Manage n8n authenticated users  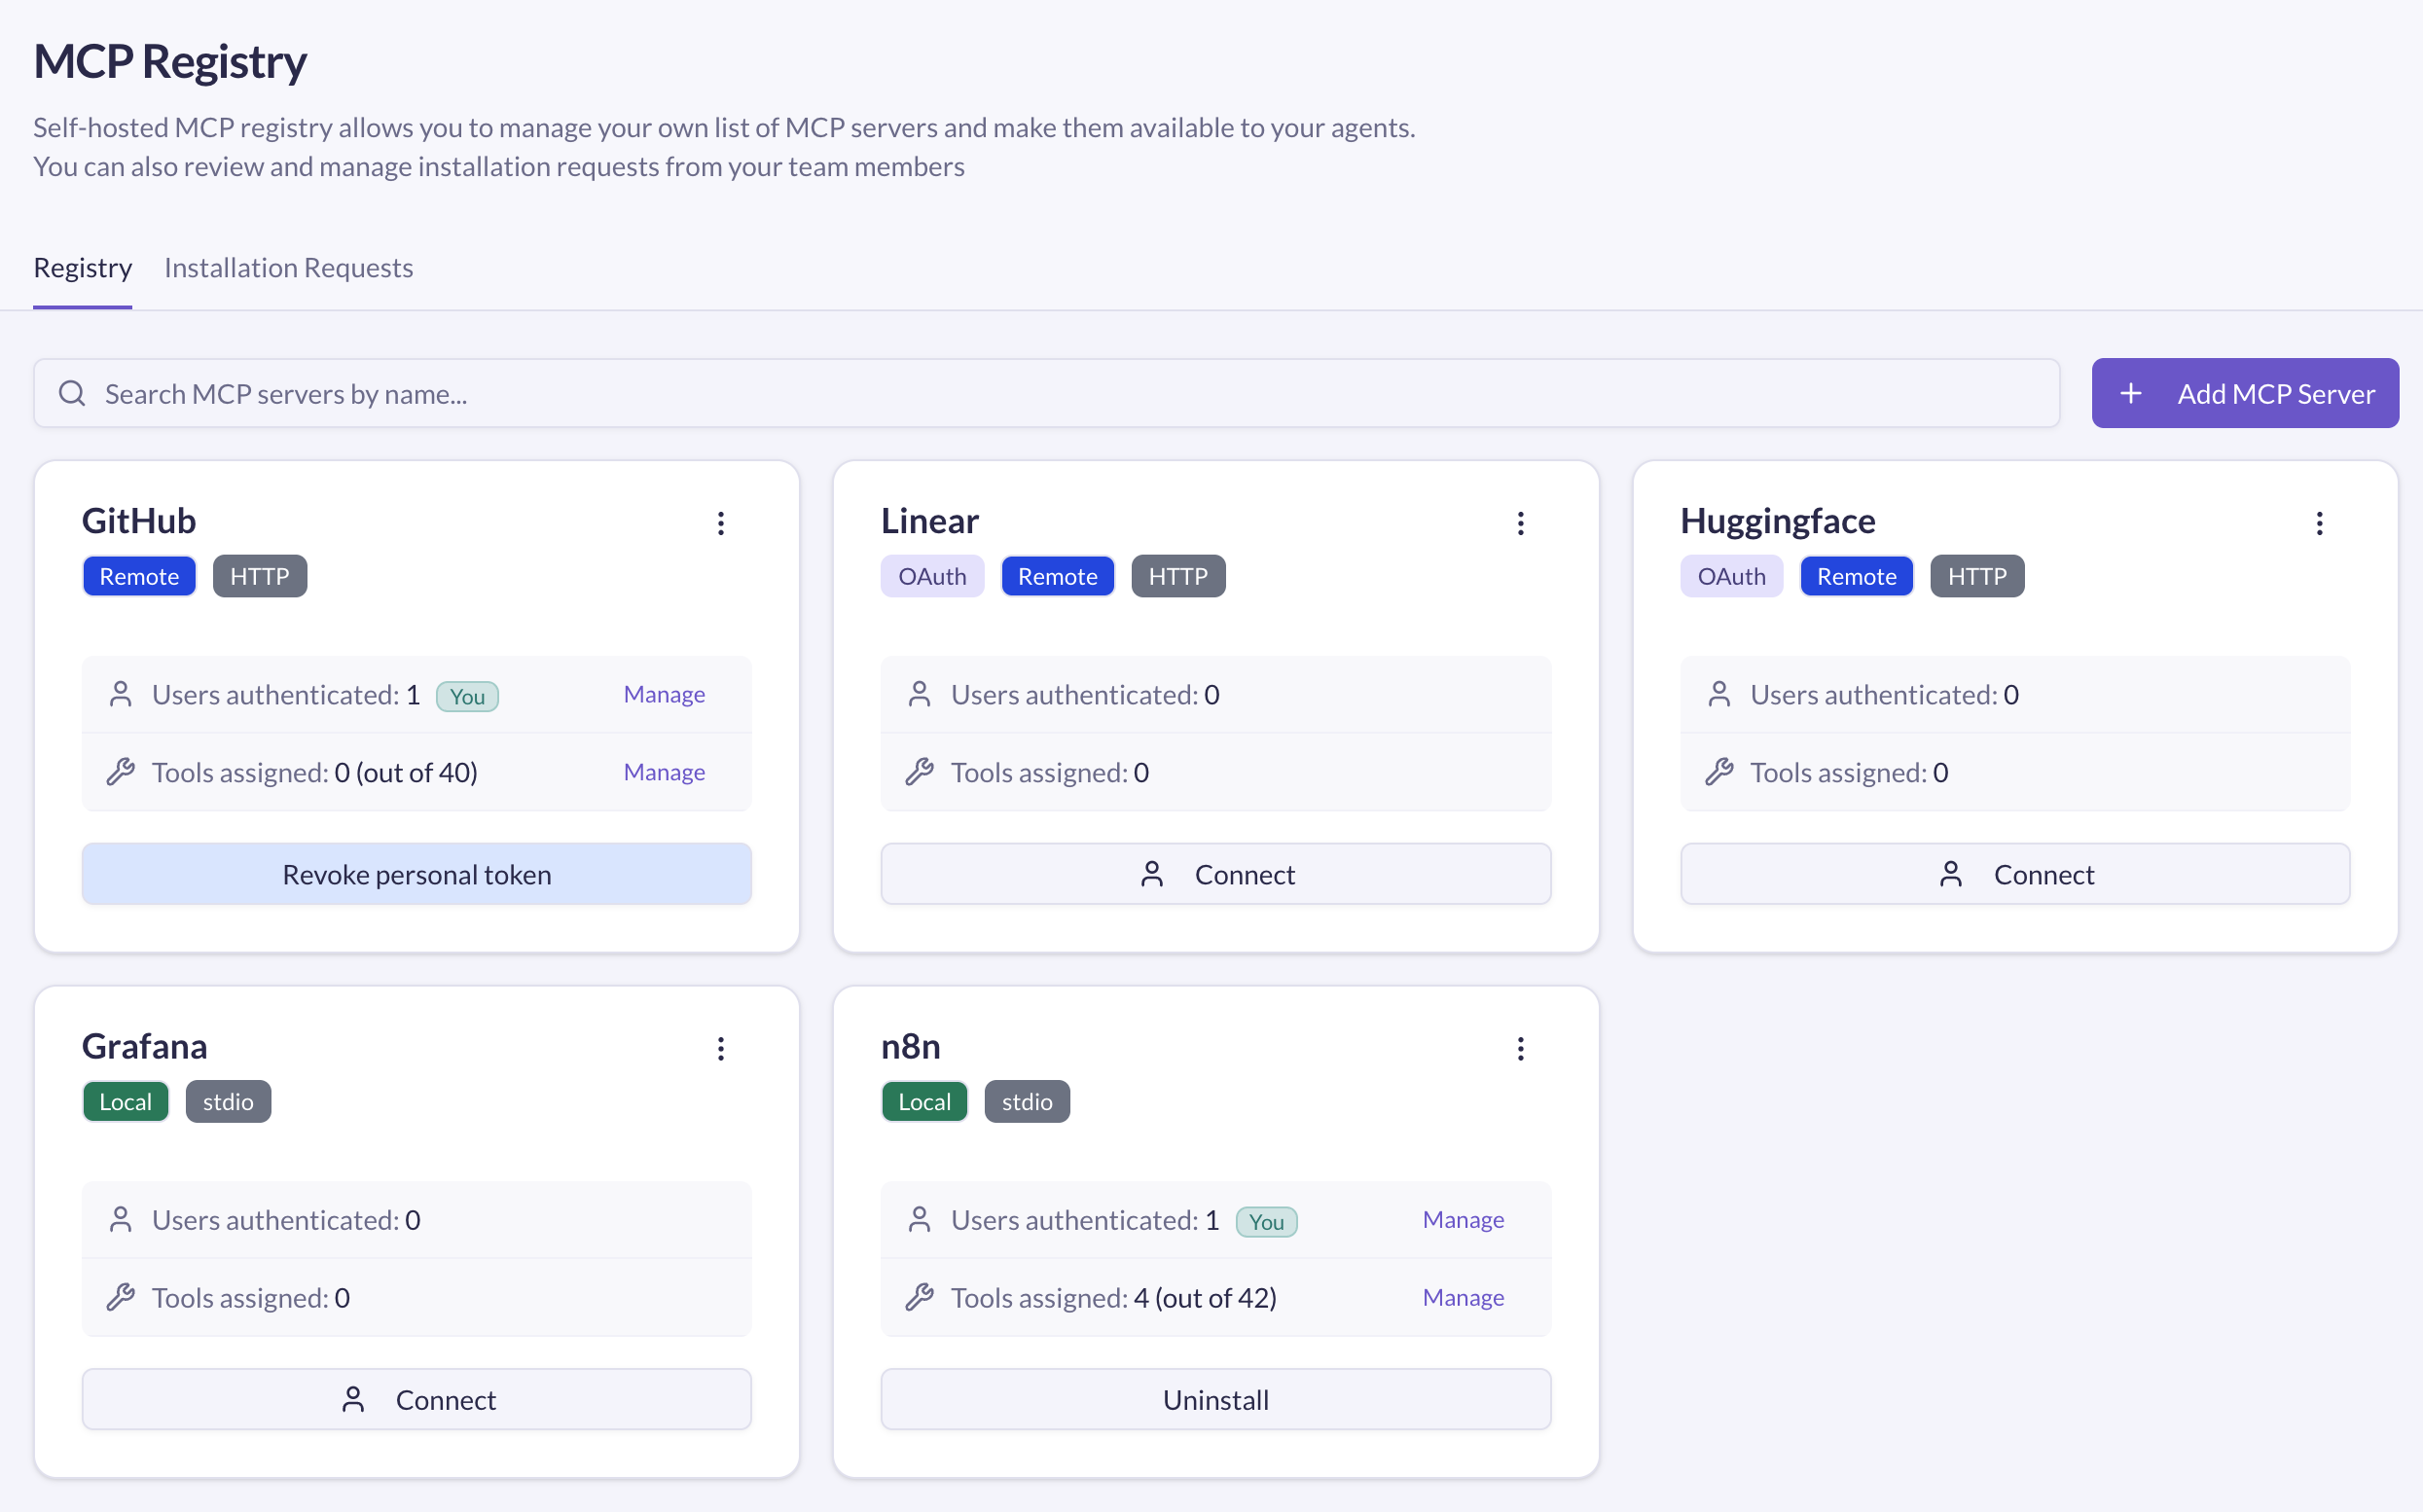click(1462, 1219)
